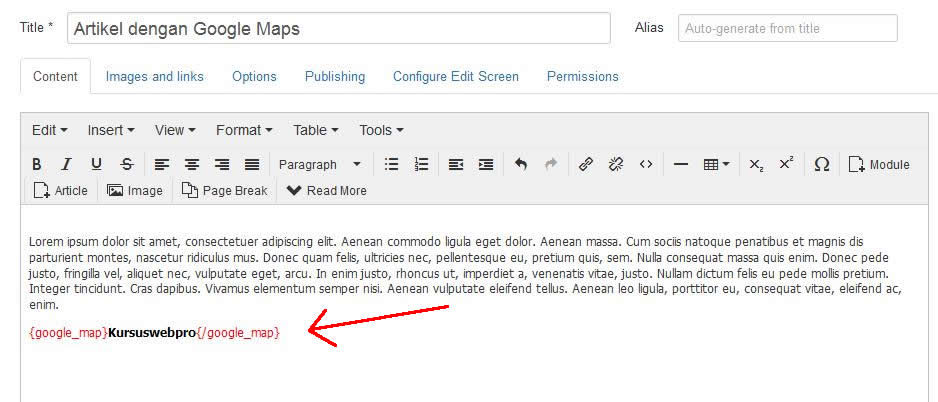
Task: Toggle Underline formatting button
Action: [96, 165]
